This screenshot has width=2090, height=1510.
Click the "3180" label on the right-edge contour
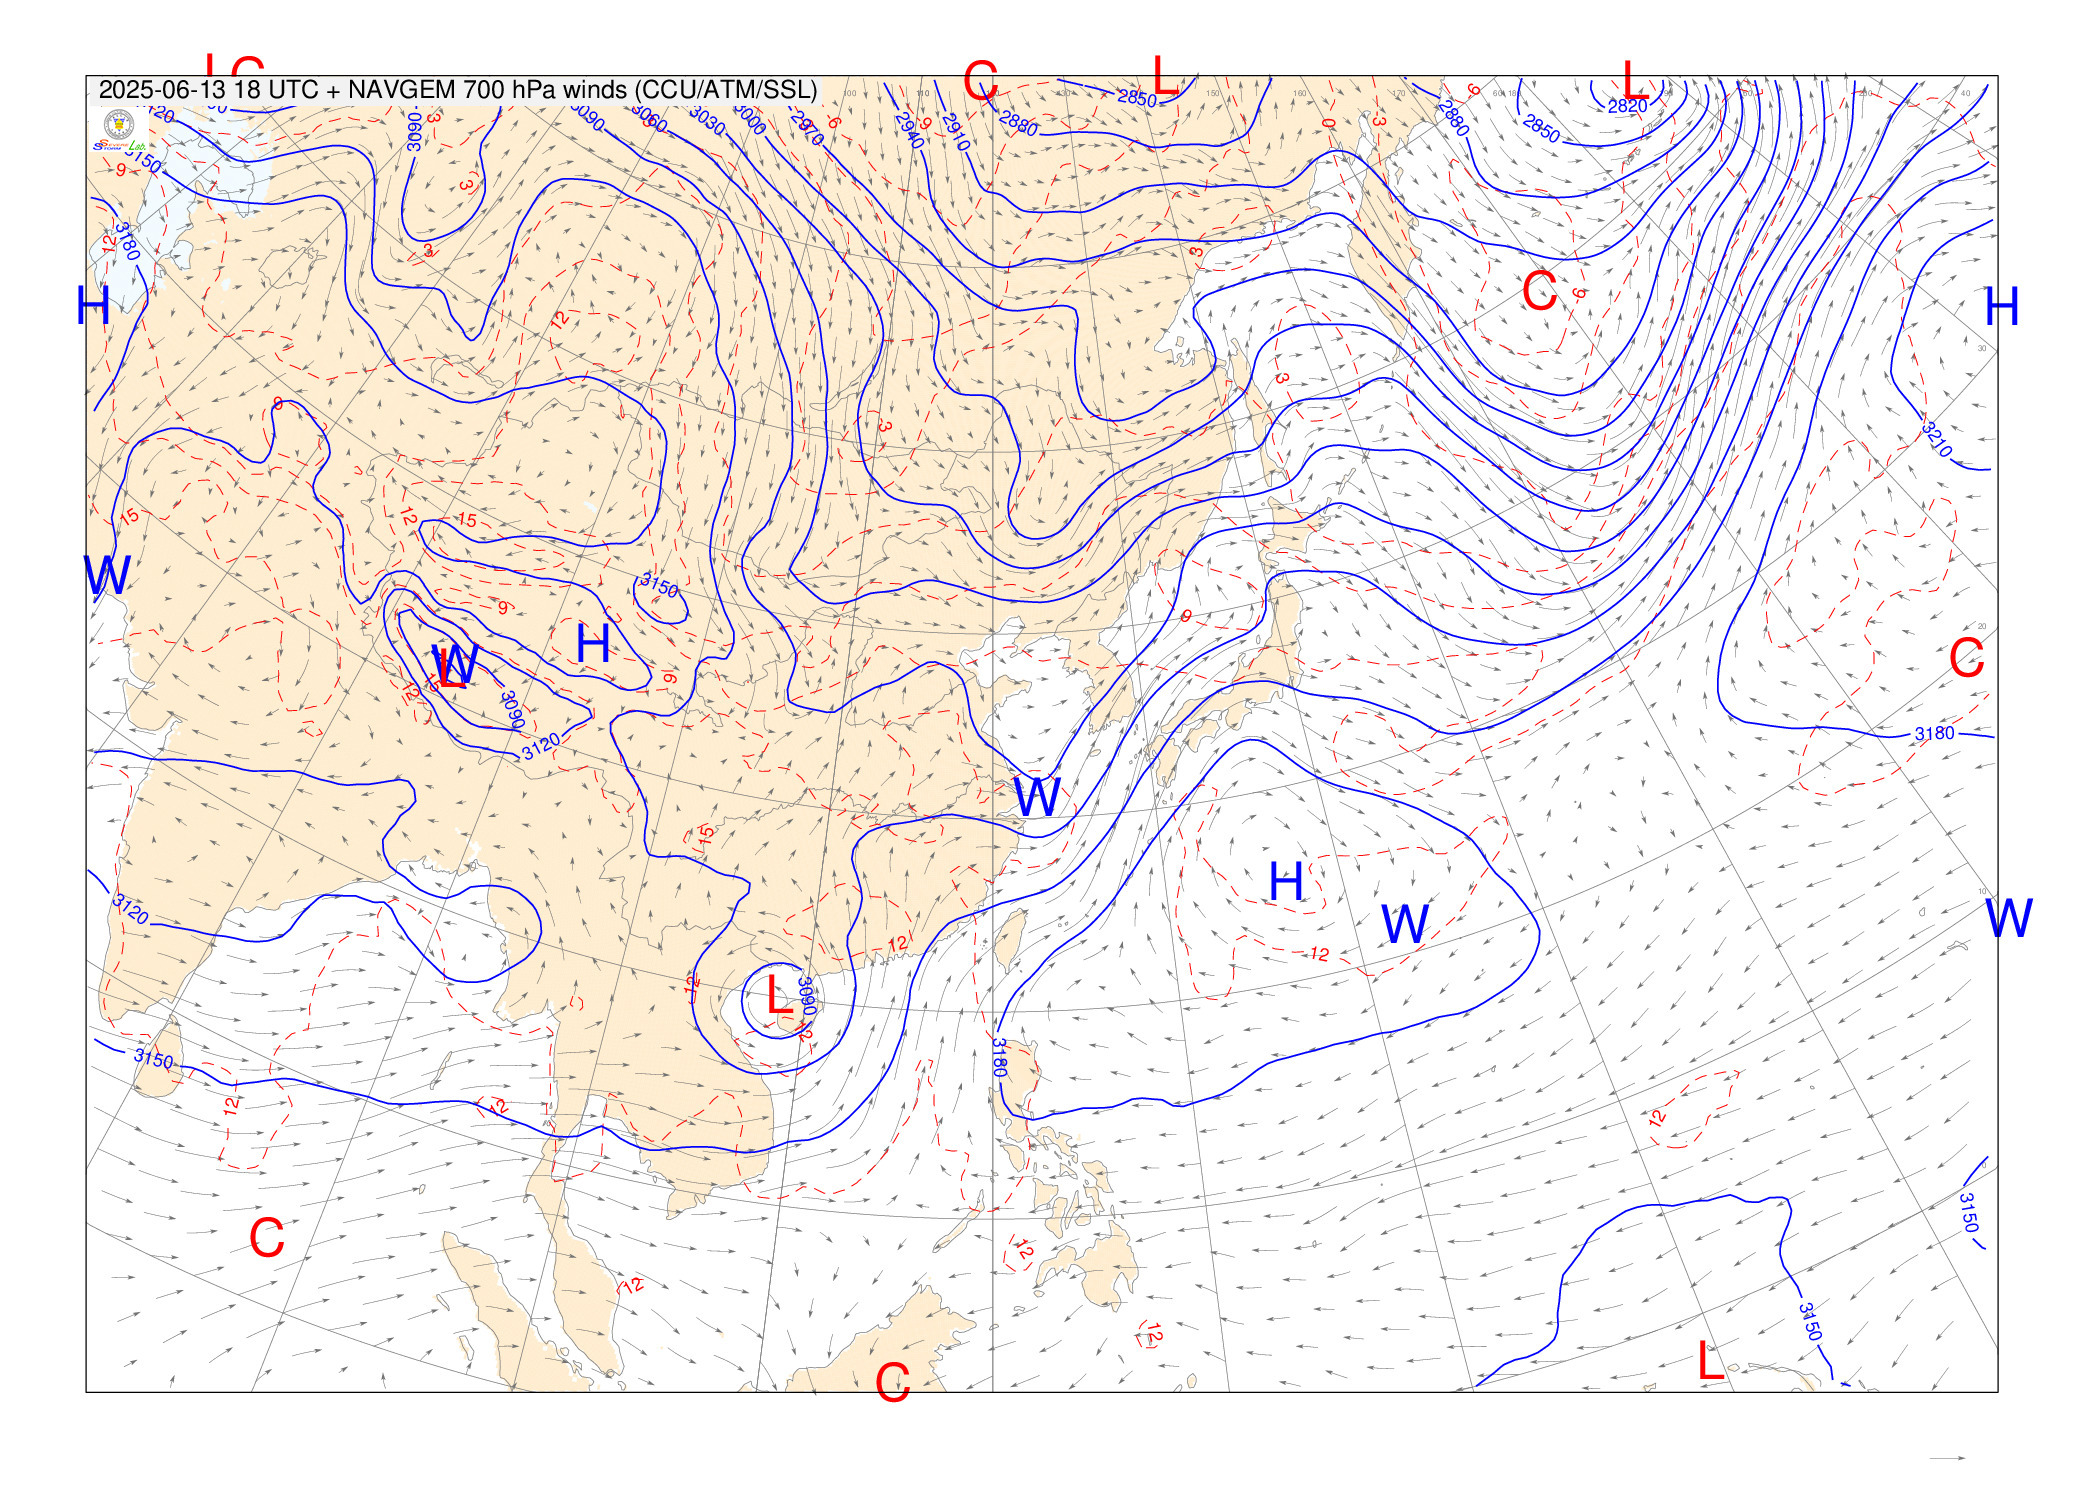(x=1934, y=733)
